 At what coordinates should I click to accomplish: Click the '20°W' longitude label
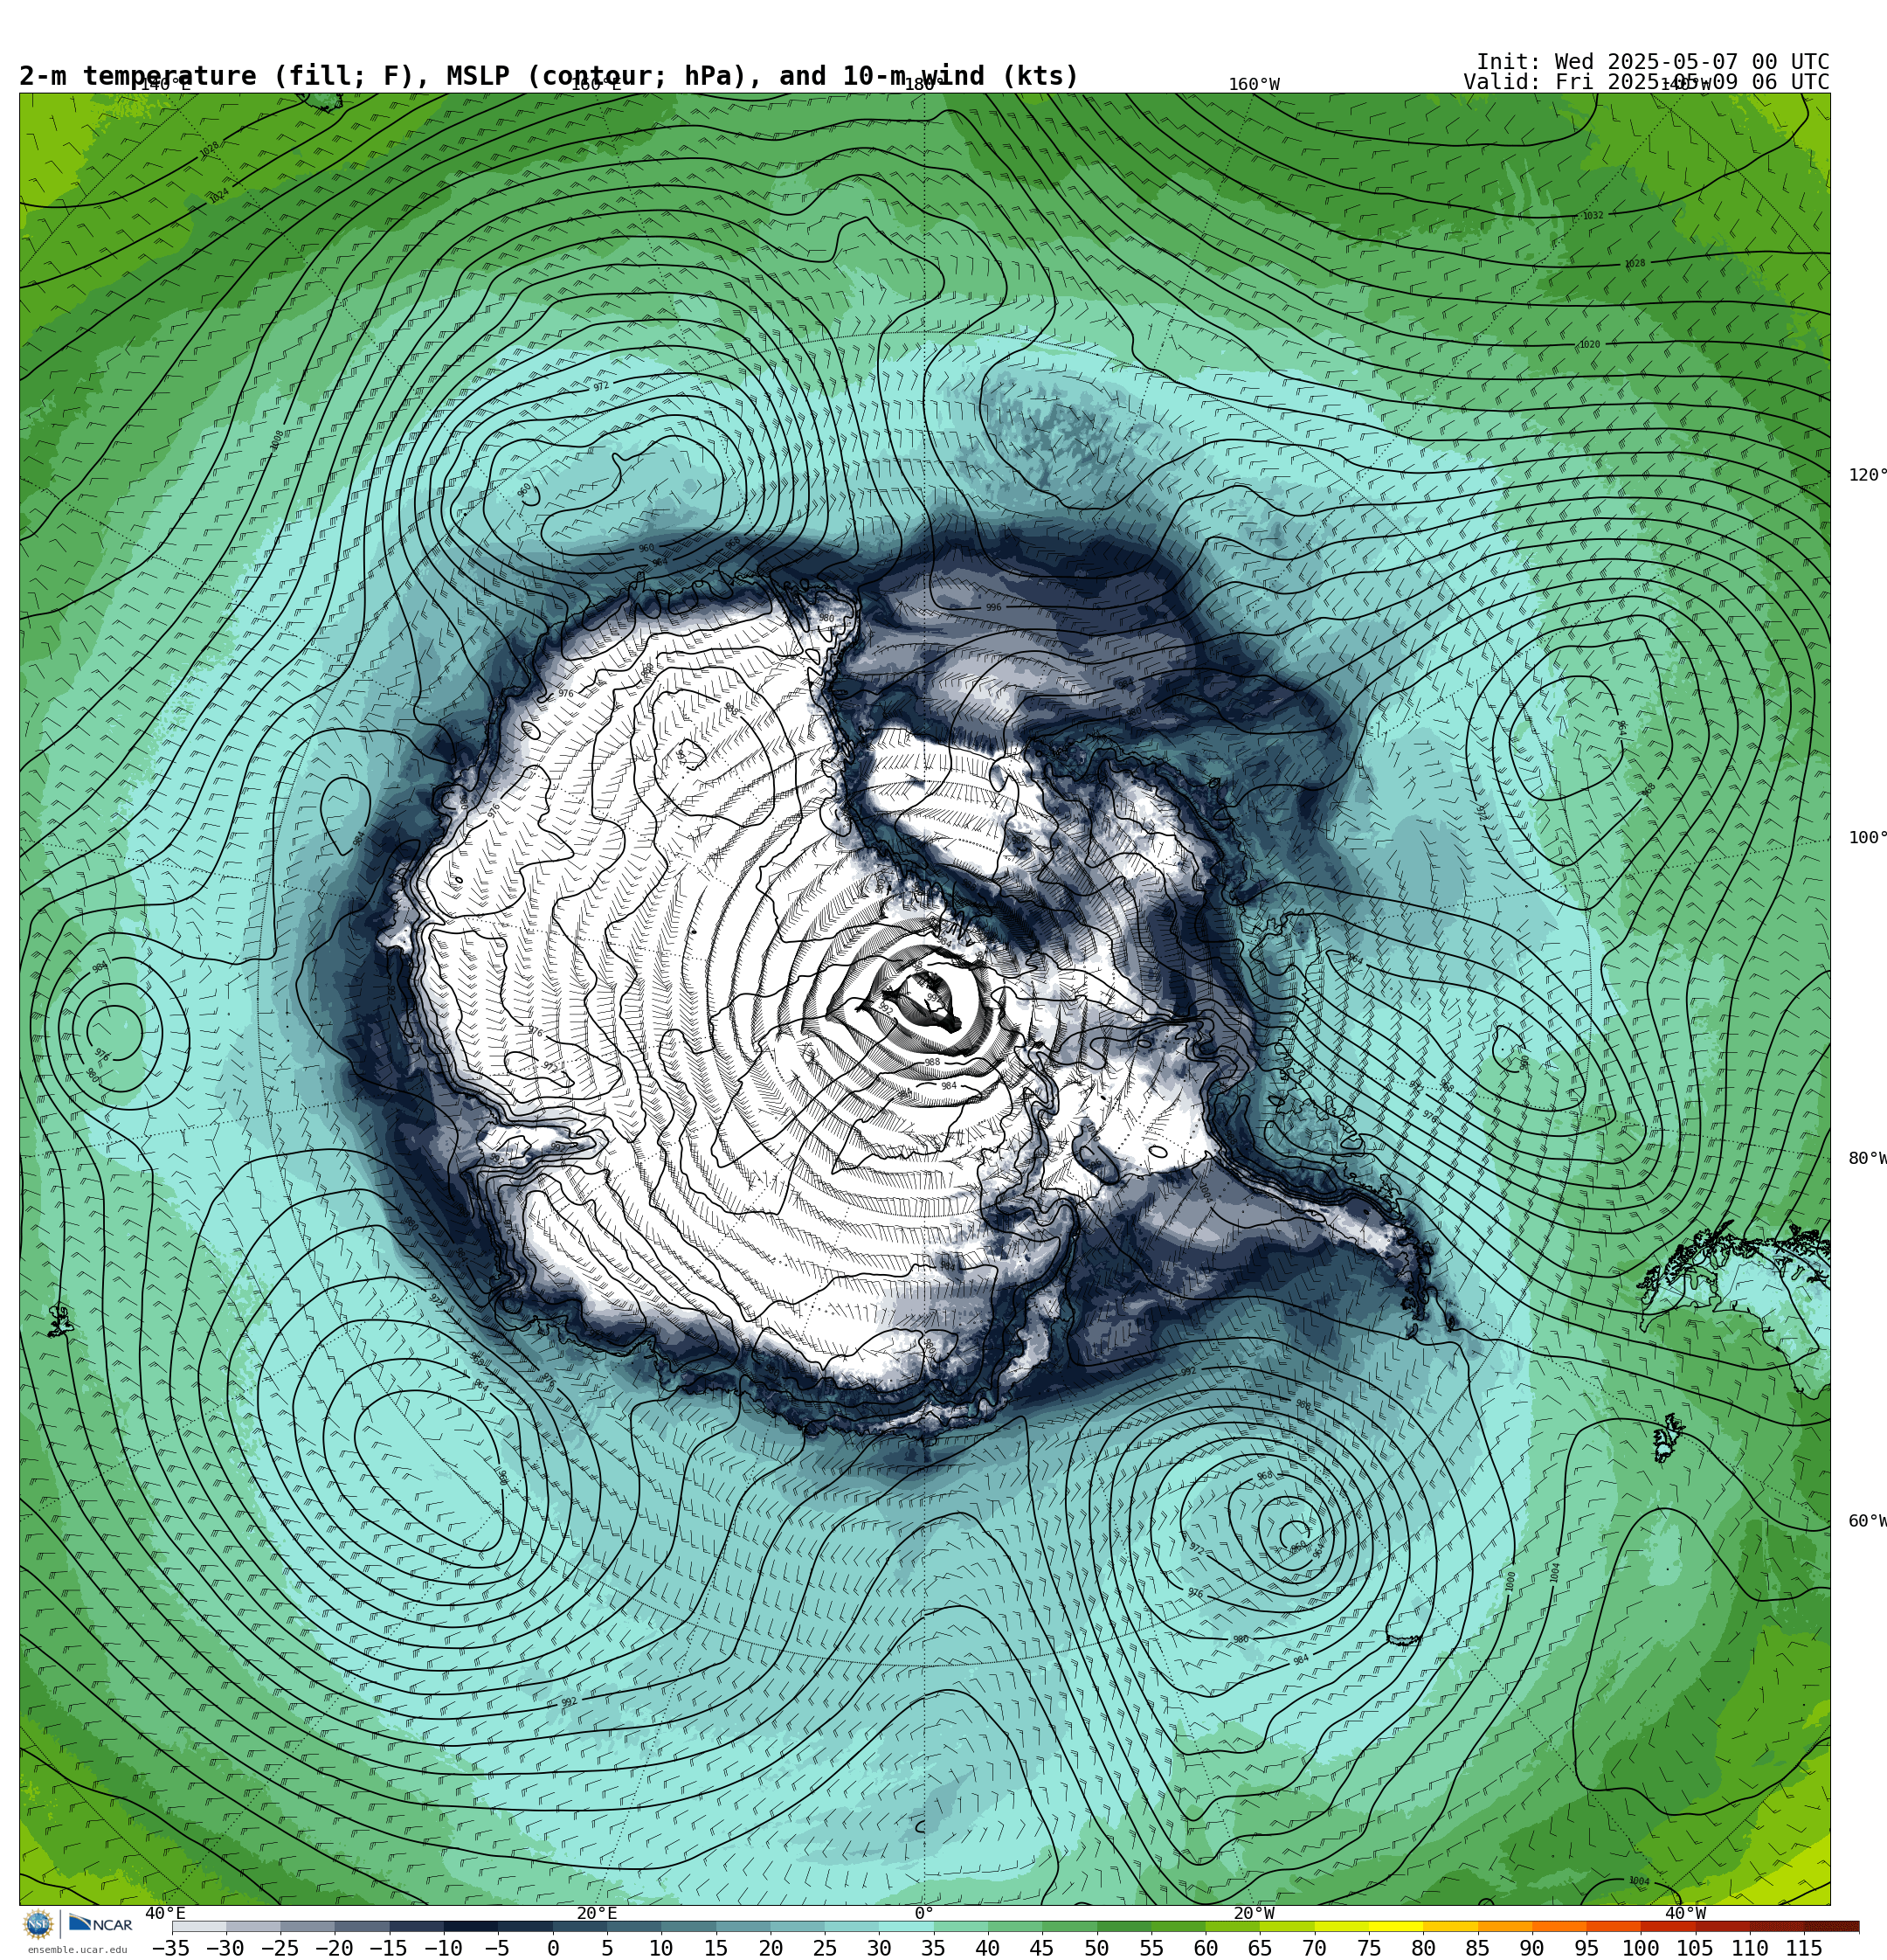click(1254, 1913)
